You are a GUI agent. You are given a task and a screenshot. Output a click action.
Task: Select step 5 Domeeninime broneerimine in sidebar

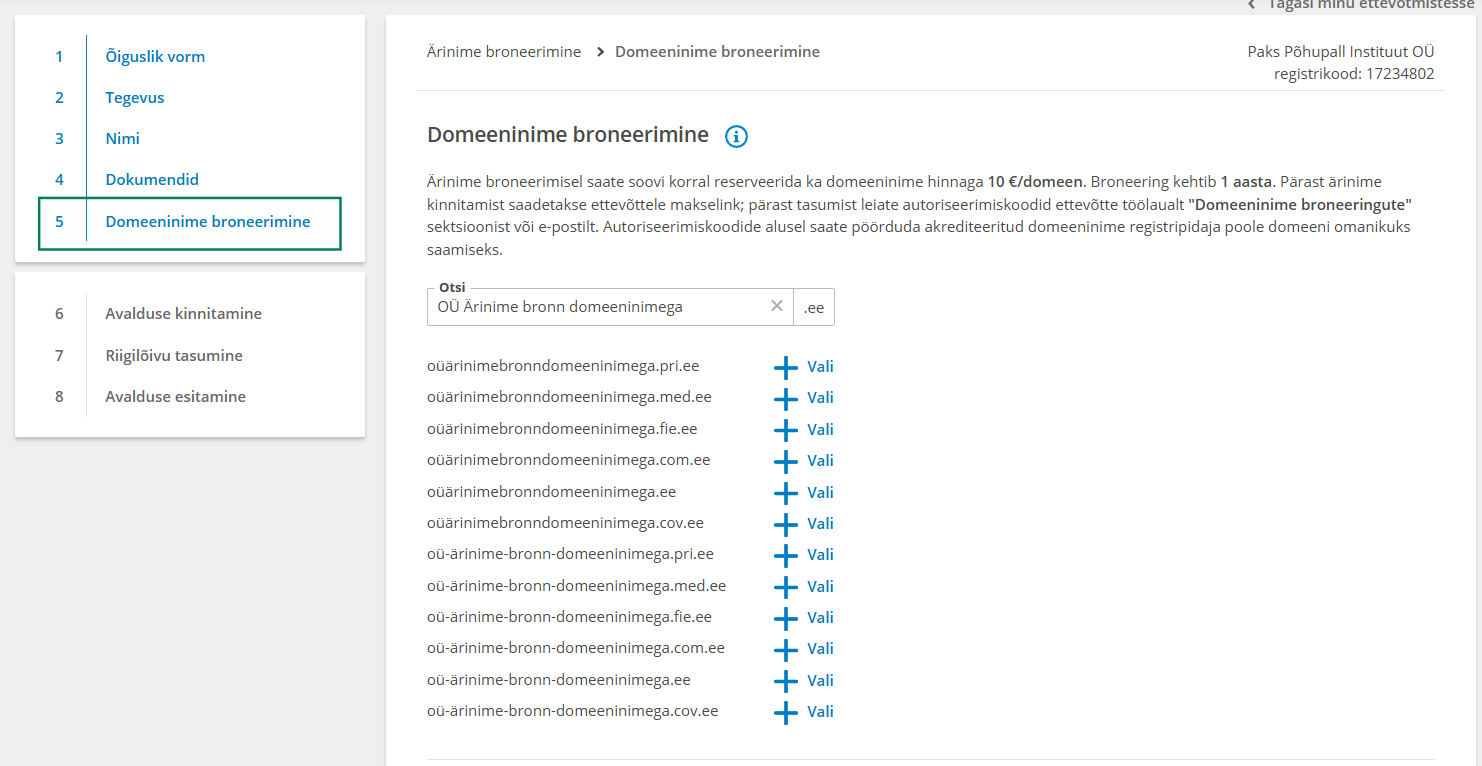click(190, 222)
